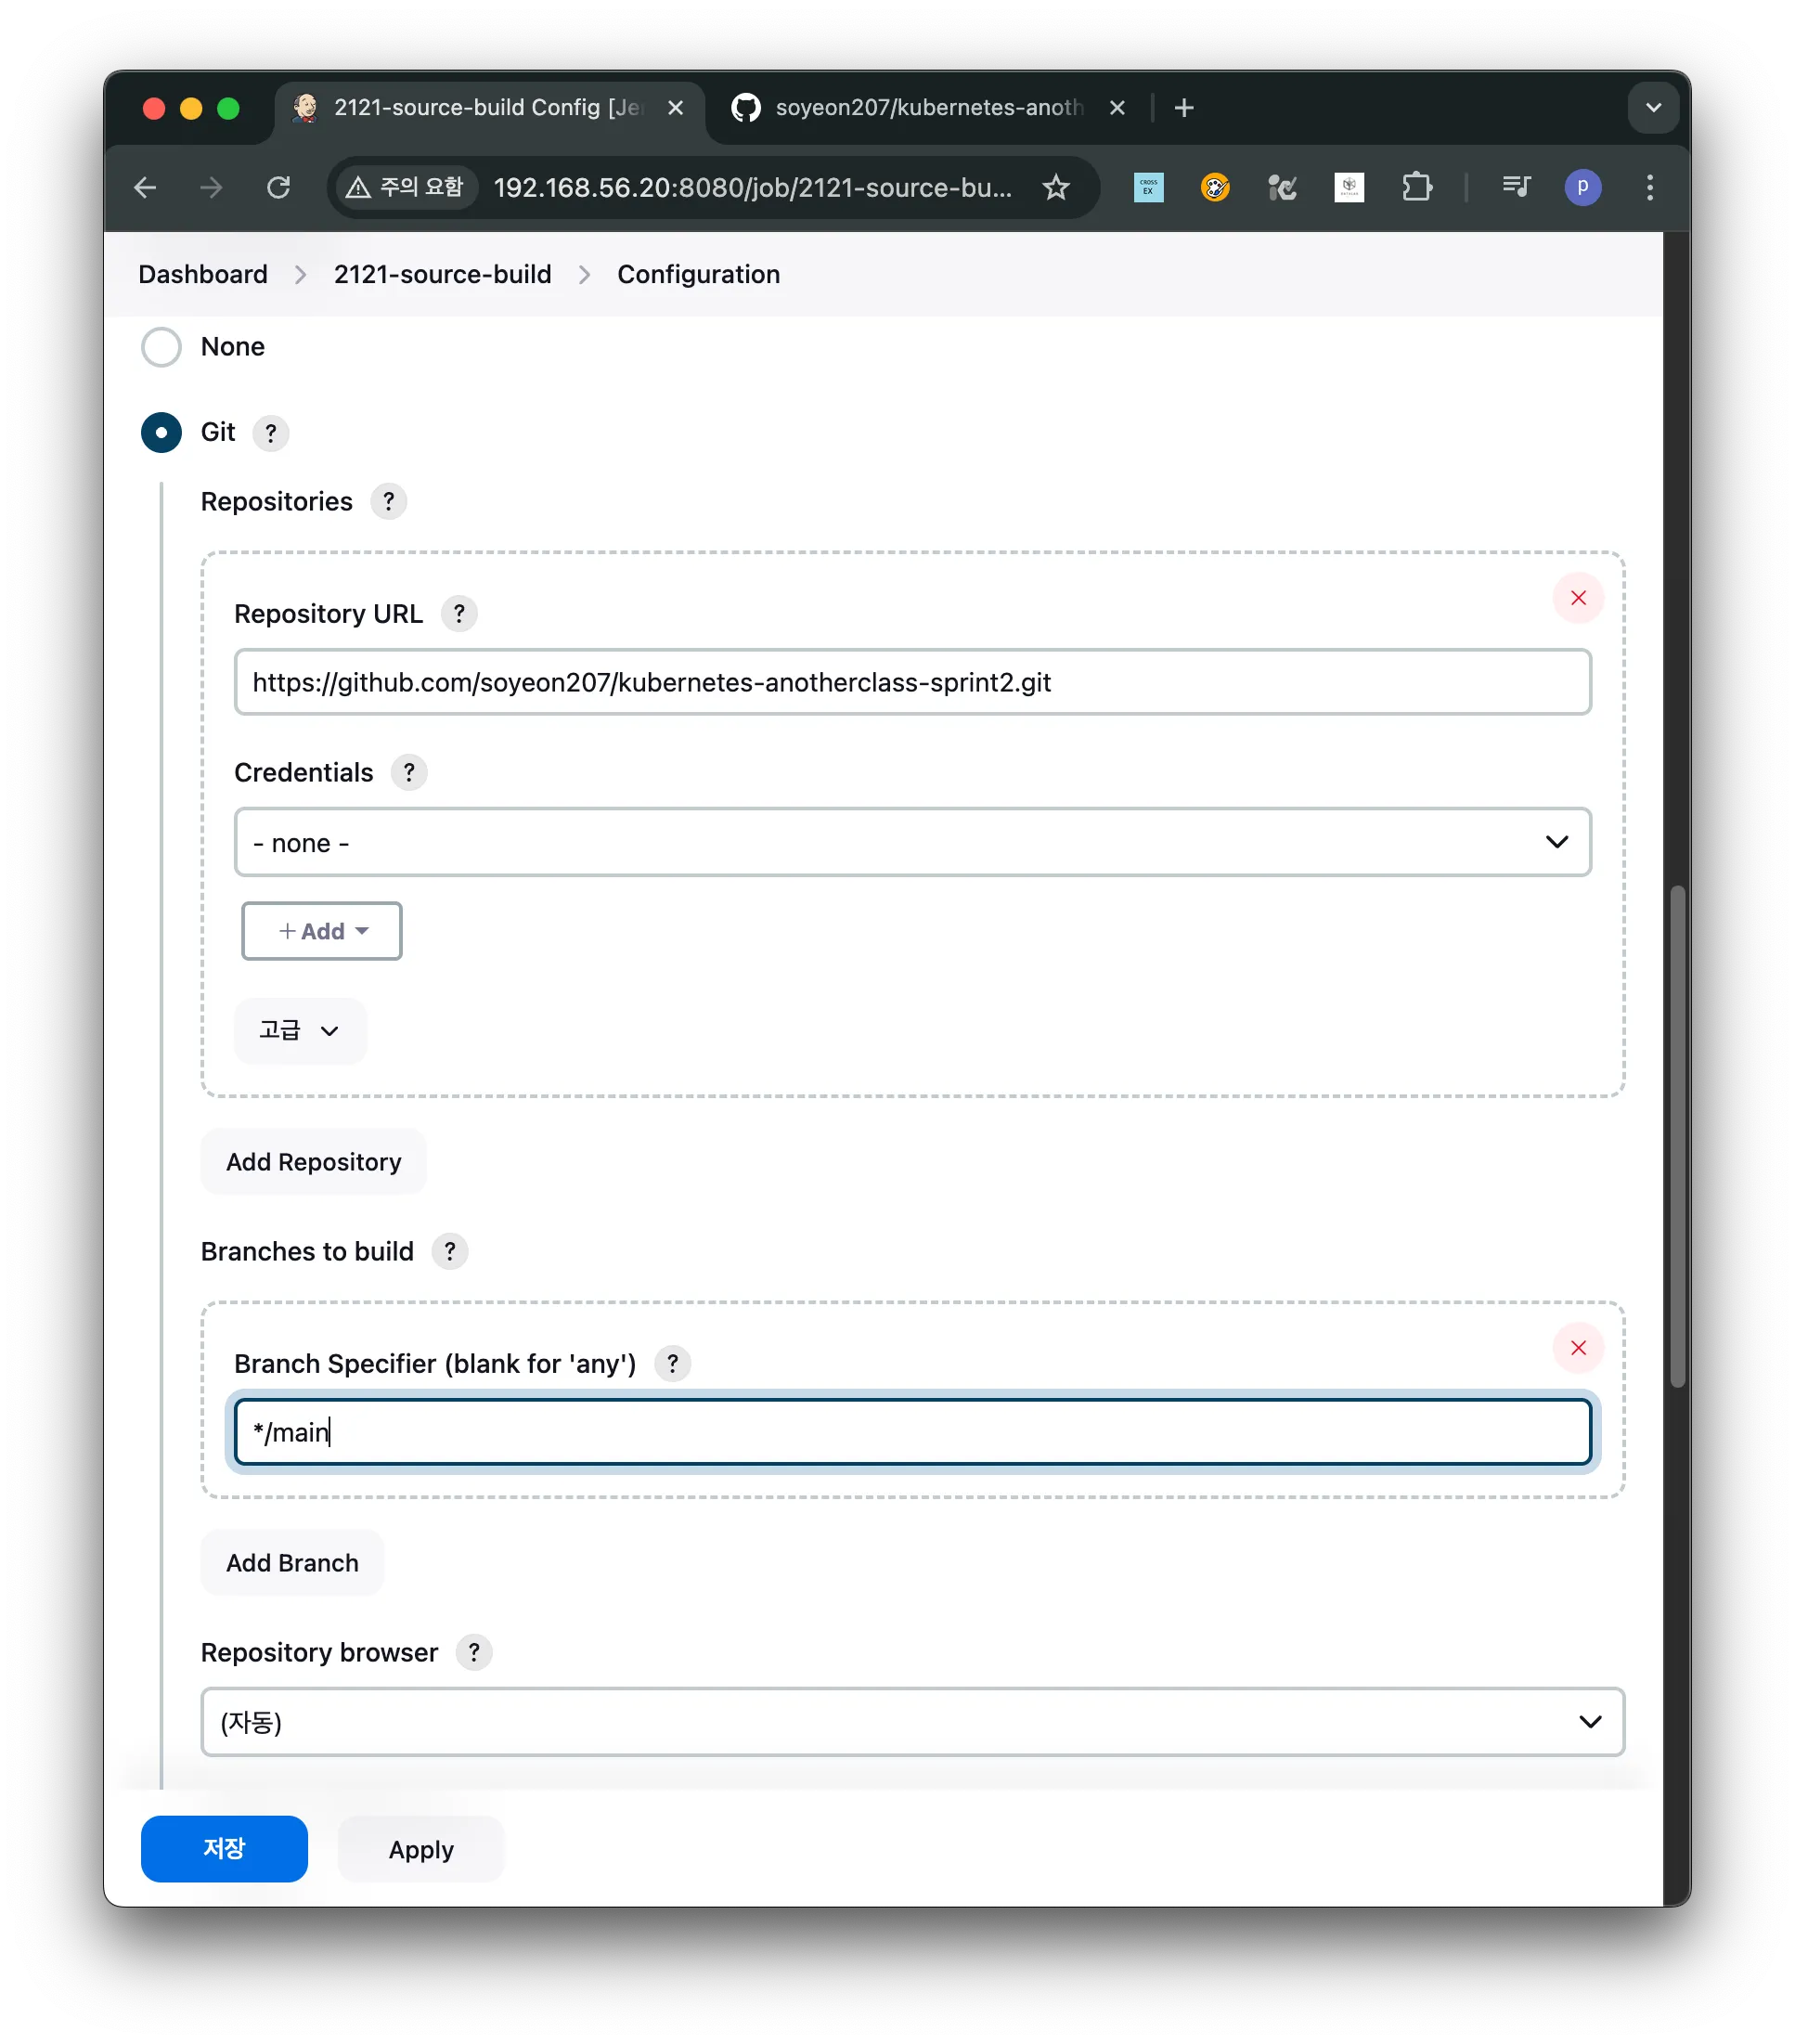Screen dimensions: 1795x2044
Task: Reload the Jenkins page
Action: click(278, 187)
